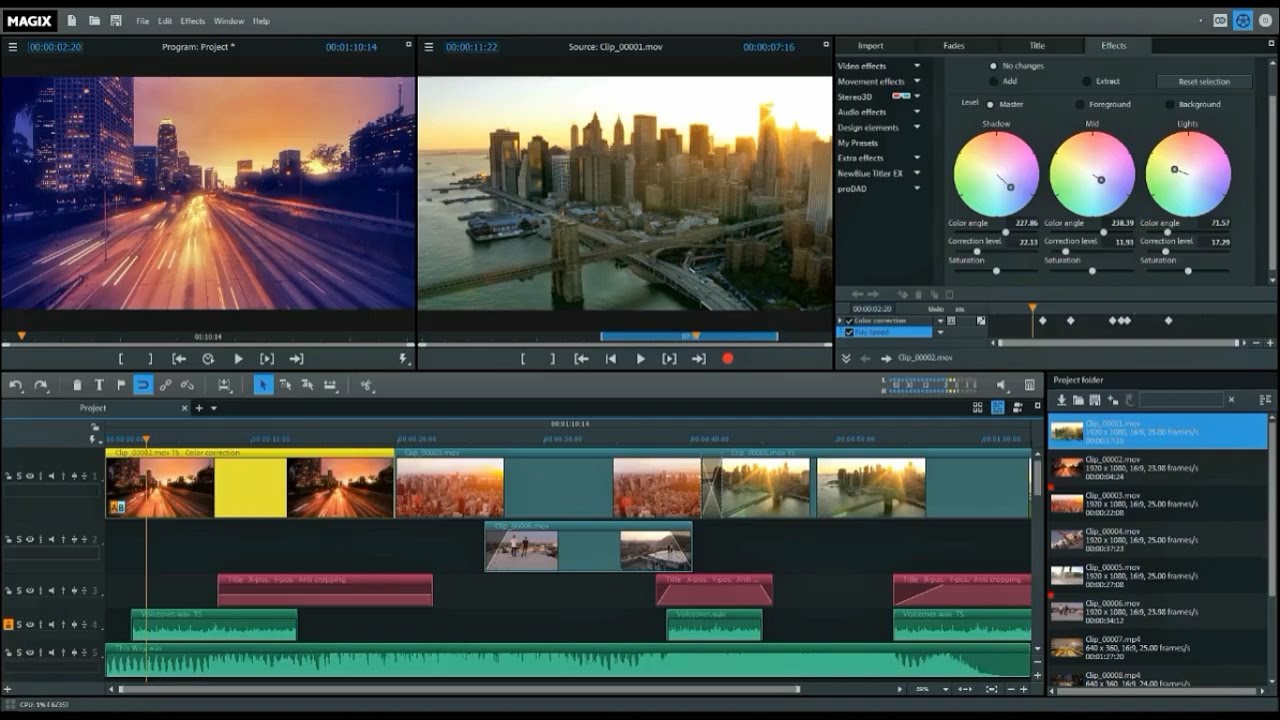Select the single object mouse mode arrow
The height and width of the screenshot is (720, 1280).
[x=263, y=385]
